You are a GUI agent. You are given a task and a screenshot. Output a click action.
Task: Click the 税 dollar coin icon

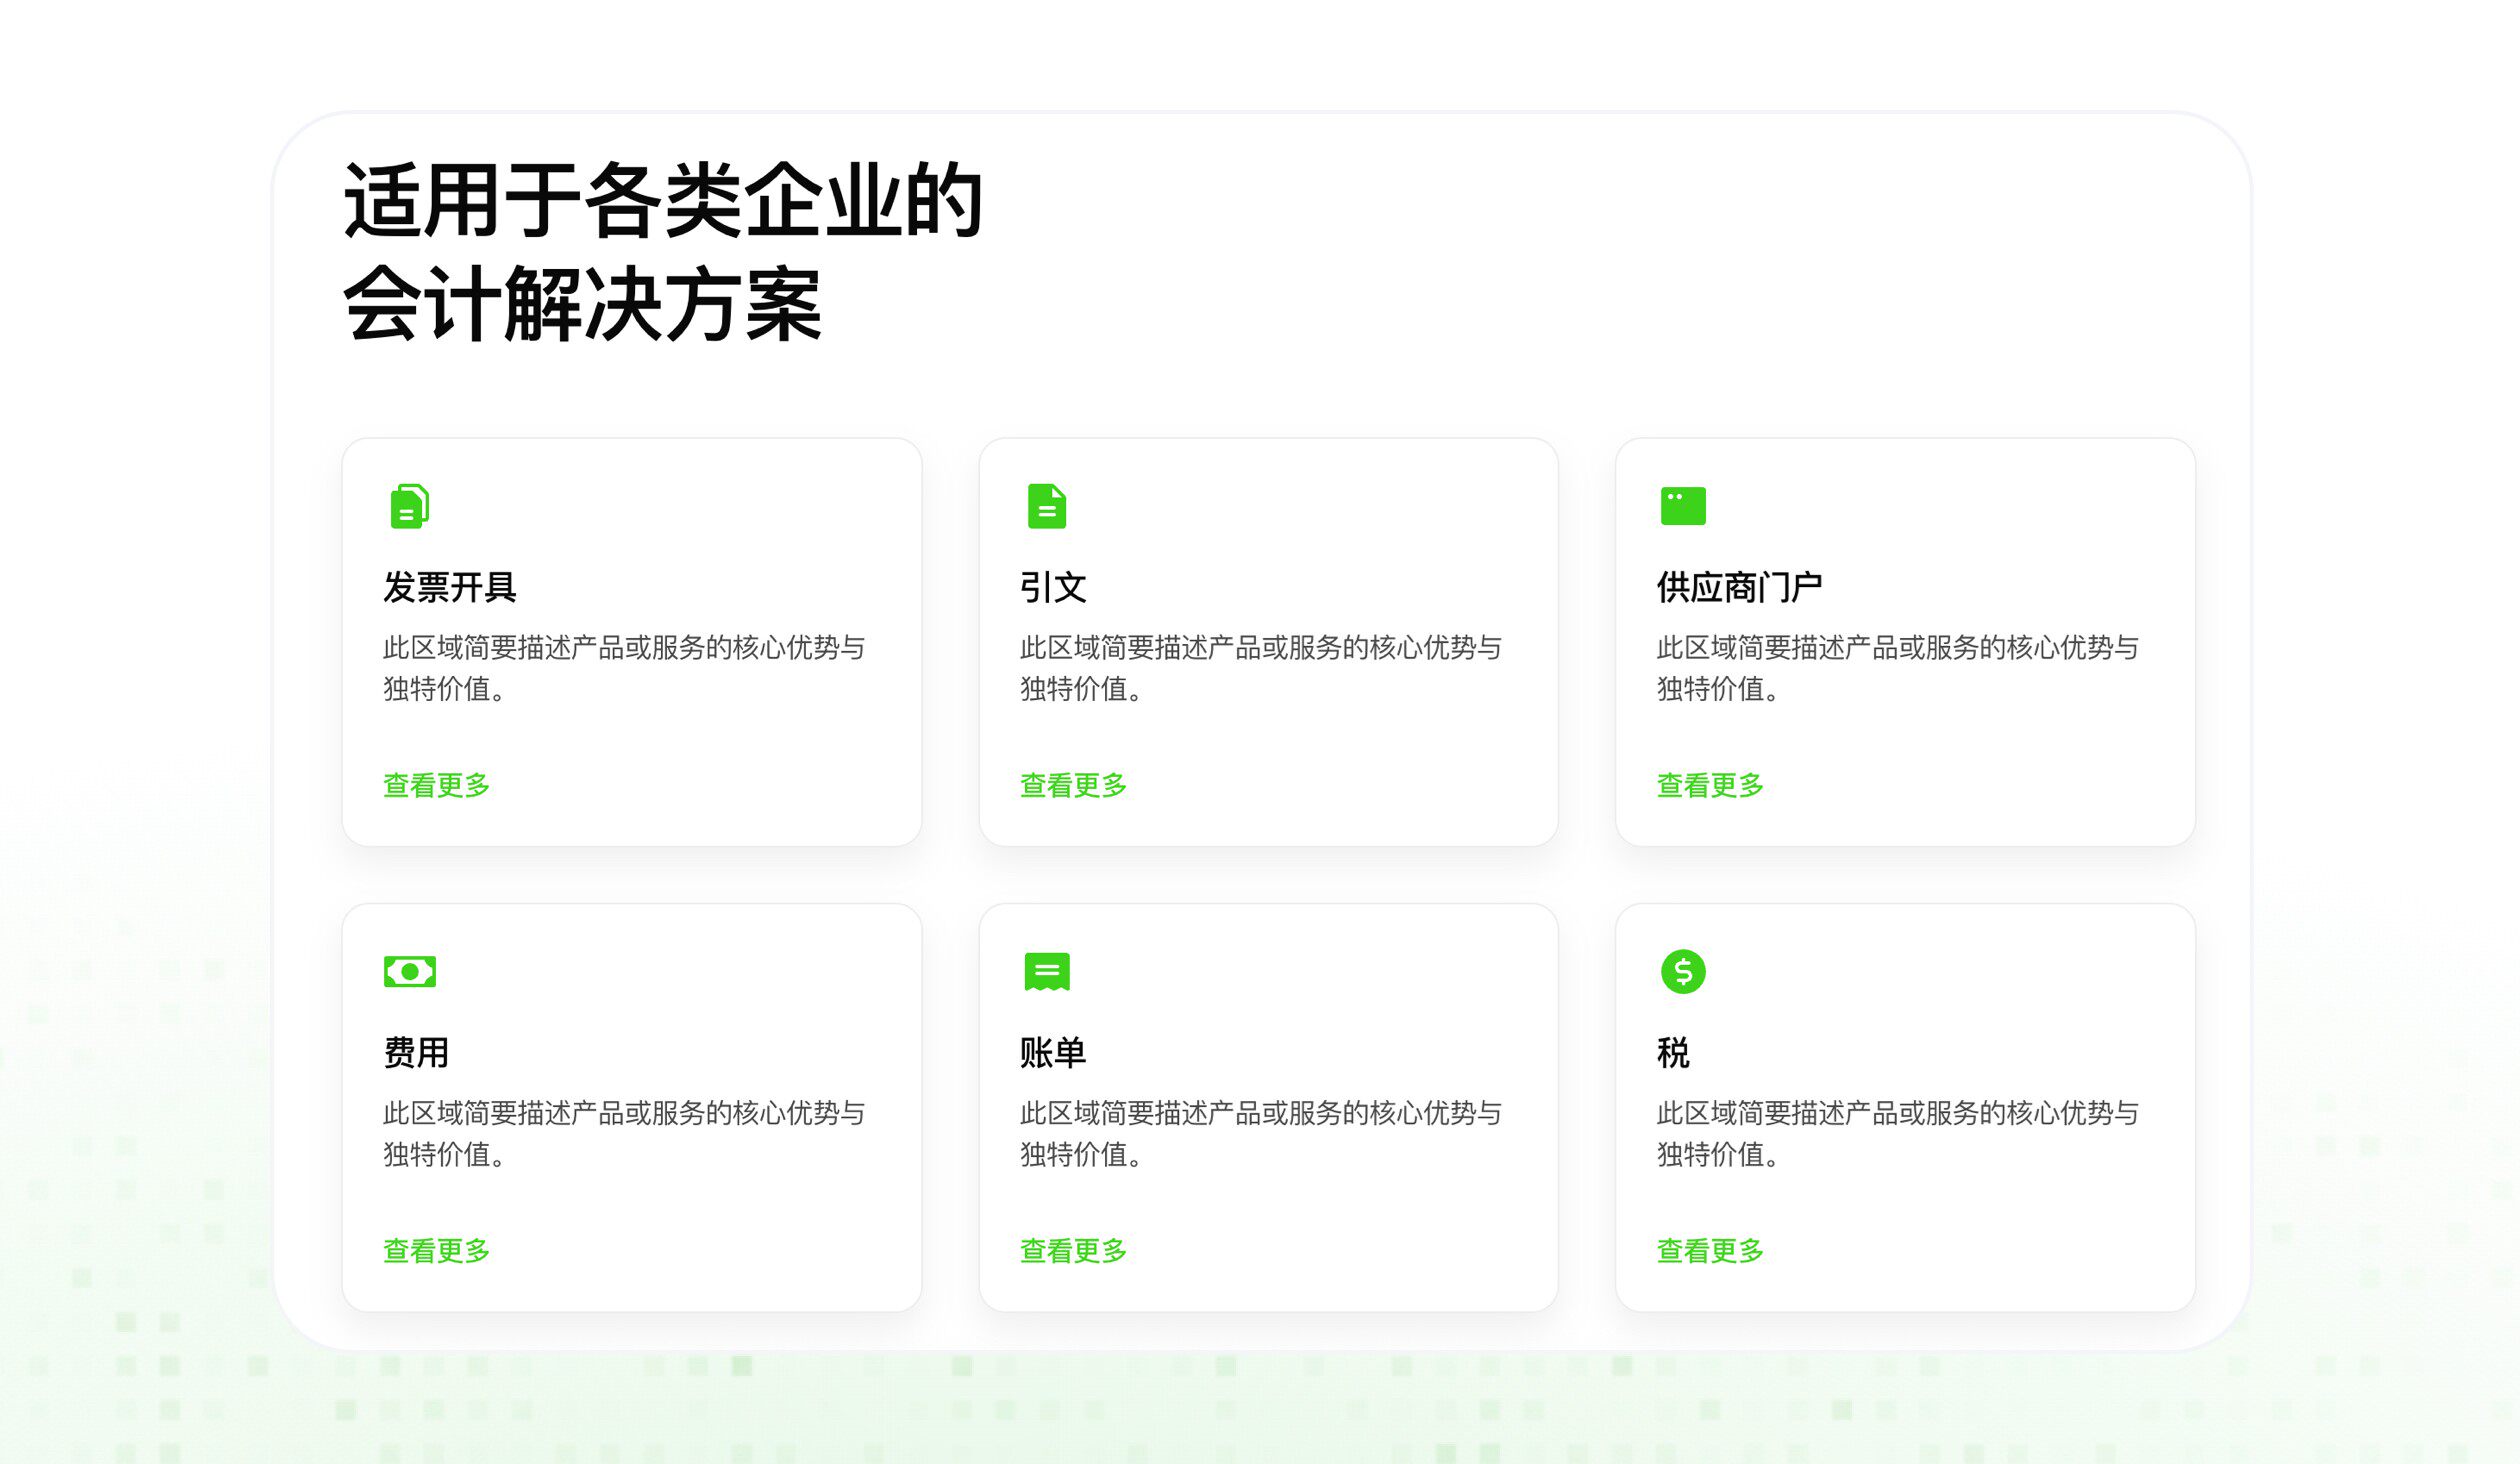pos(1682,971)
